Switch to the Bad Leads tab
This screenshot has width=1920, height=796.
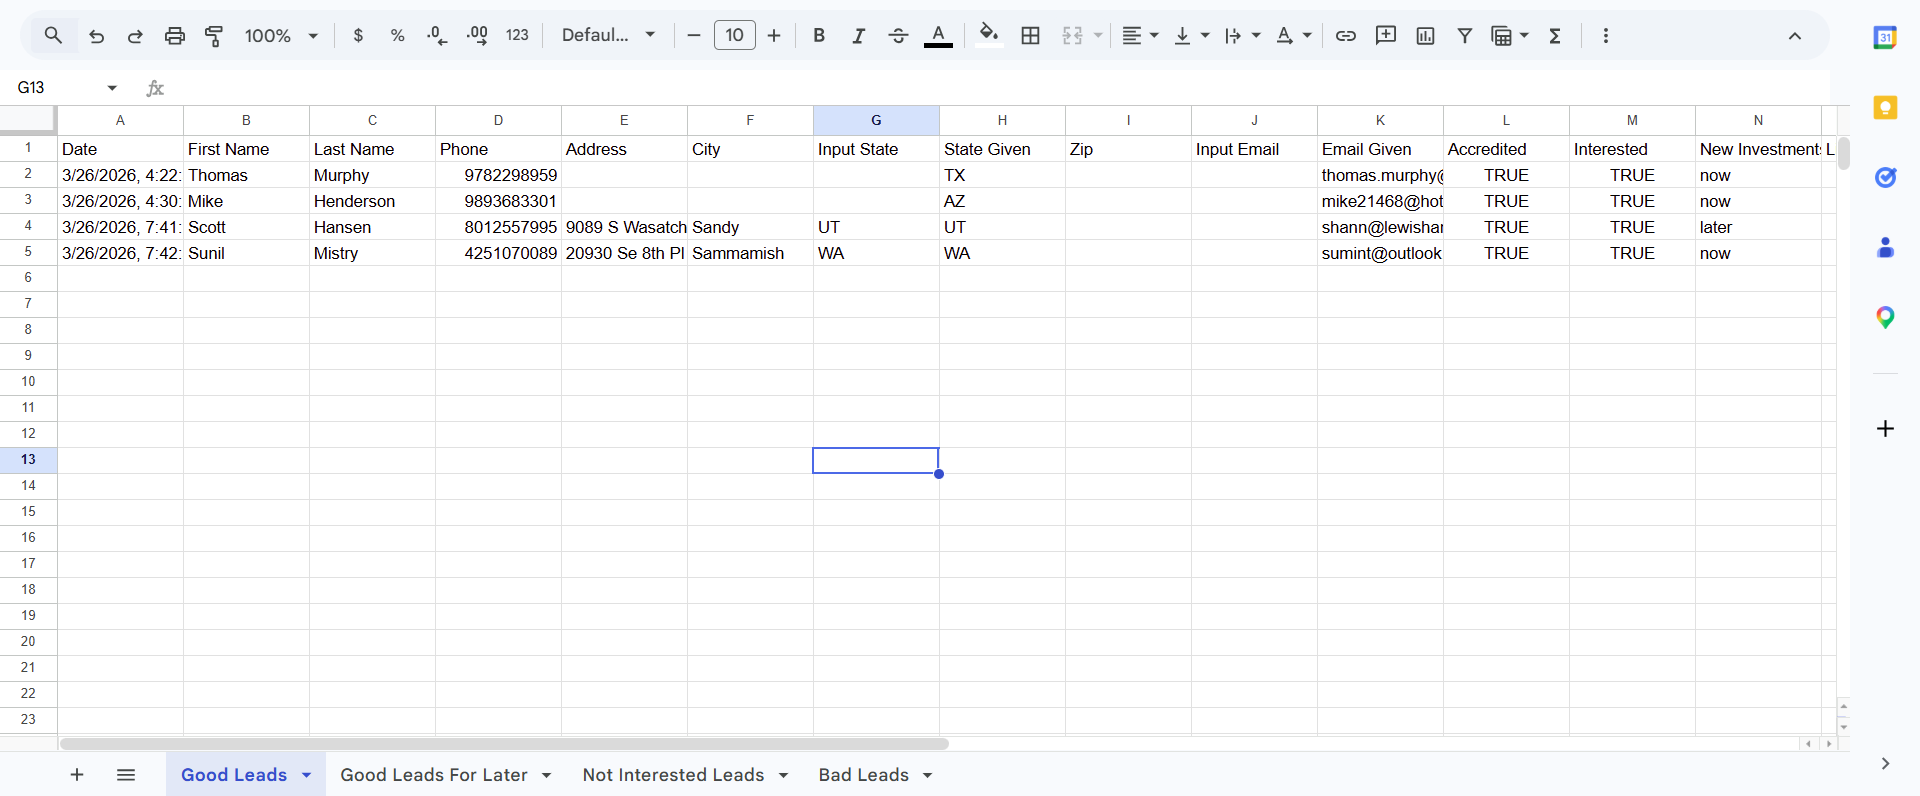coord(863,775)
